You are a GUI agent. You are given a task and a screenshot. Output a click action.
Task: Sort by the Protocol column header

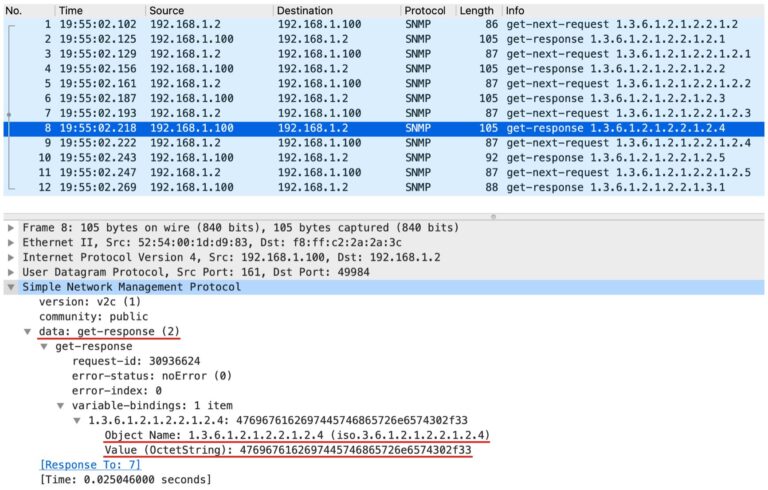tap(425, 10)
